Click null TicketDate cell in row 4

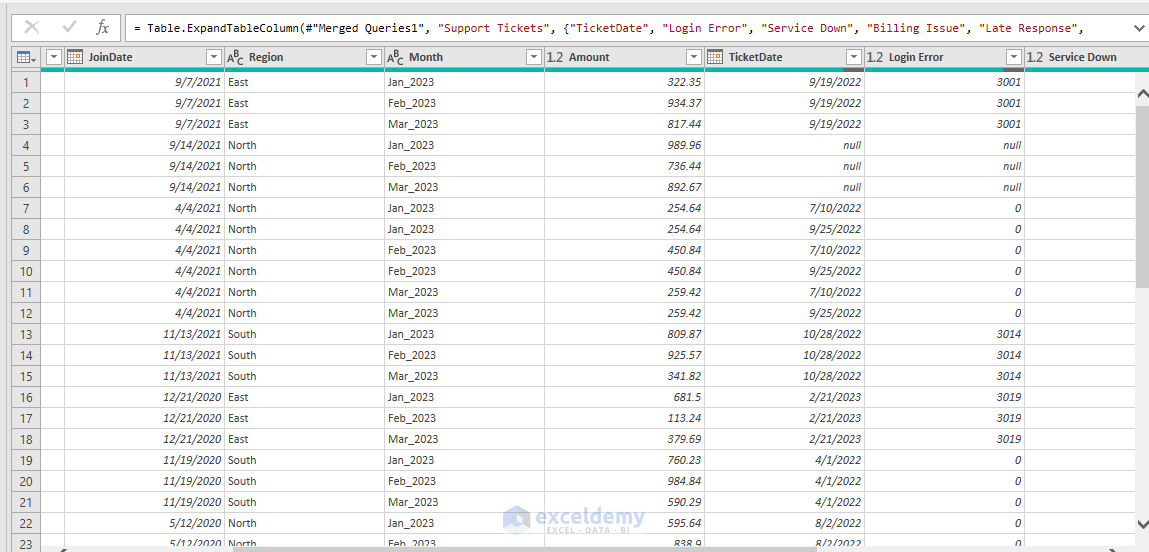click(784, 145)
